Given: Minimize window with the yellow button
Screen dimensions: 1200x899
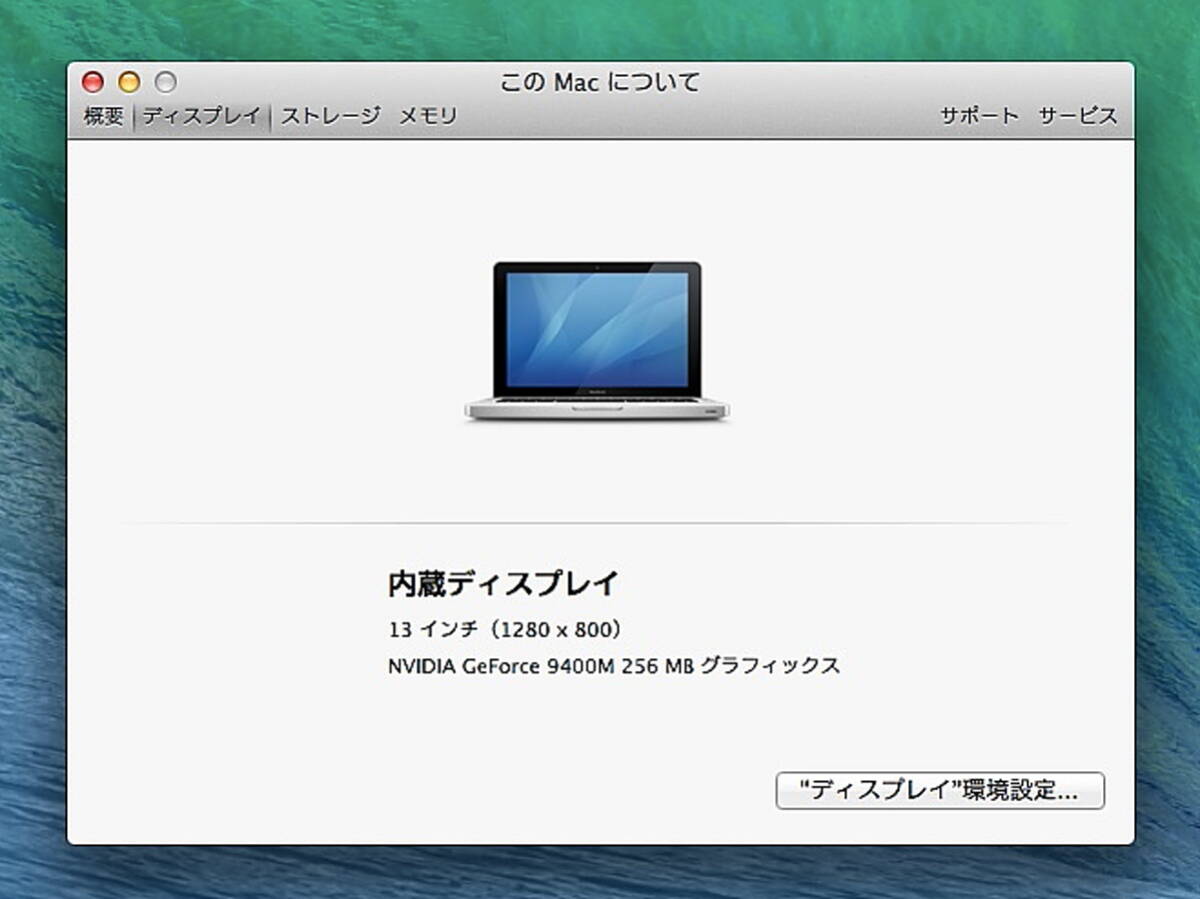Looking at the screenshot, I should (x=129, y=82).
